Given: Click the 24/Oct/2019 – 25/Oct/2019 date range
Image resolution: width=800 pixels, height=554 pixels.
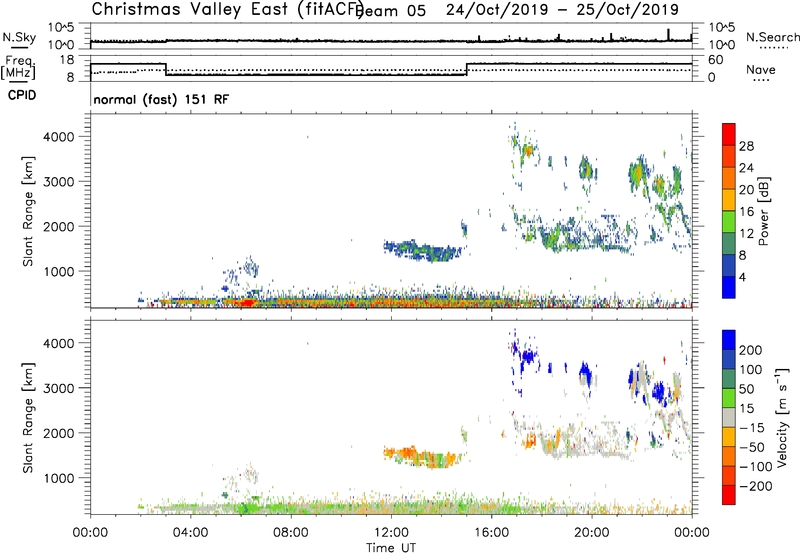Looking at the screenshot, I should [562, 10].
